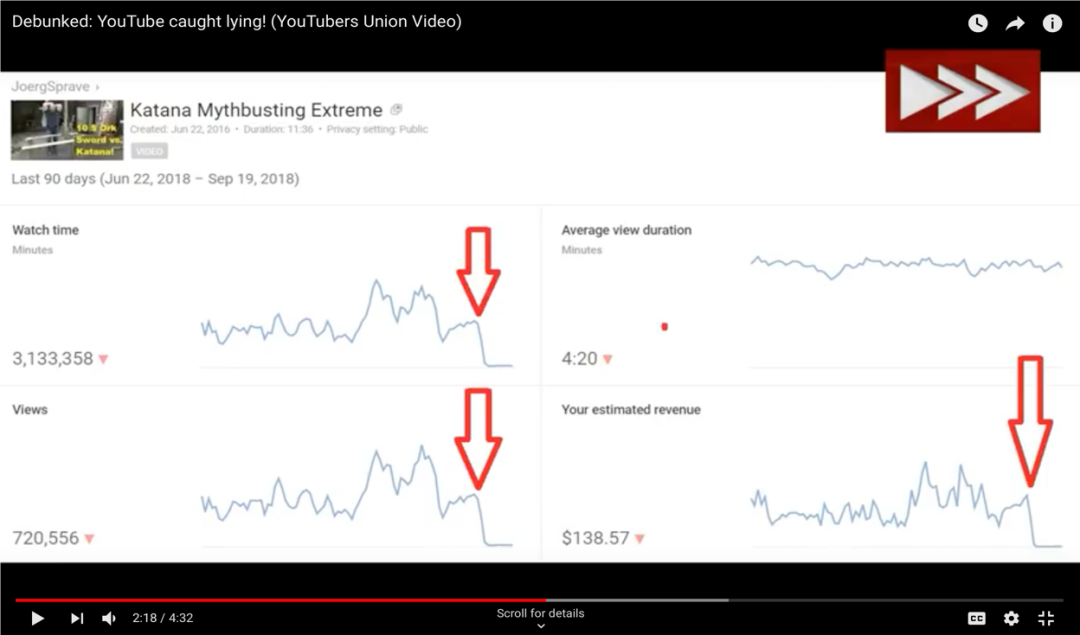Open the video settings gear

click(x=1011, y=618)
